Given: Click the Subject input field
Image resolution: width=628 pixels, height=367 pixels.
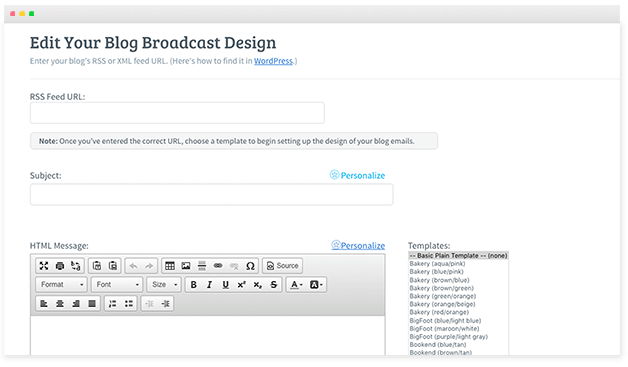Looking at the screenshot, I should click(211, 195).
